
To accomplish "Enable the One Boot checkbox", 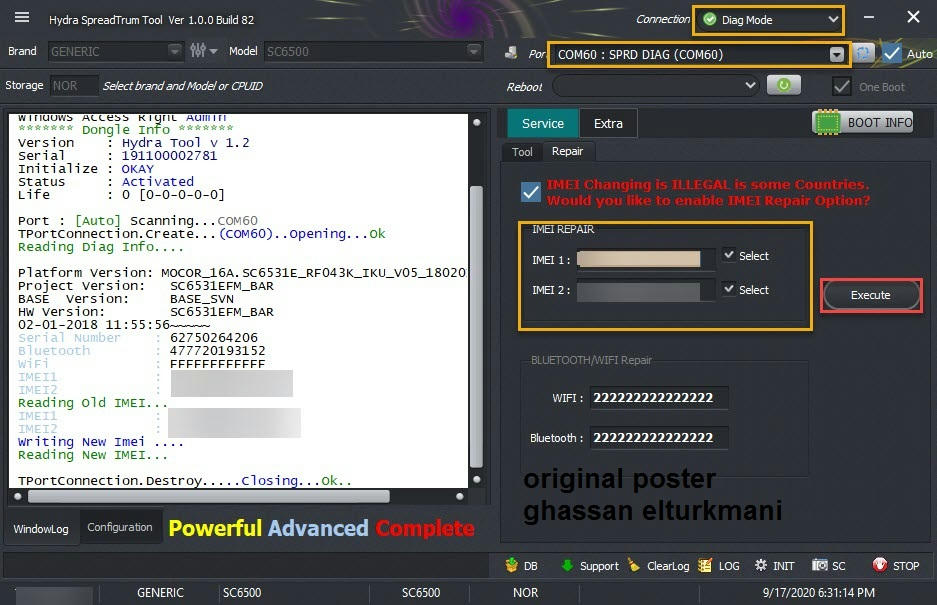I will pos(842,86).
